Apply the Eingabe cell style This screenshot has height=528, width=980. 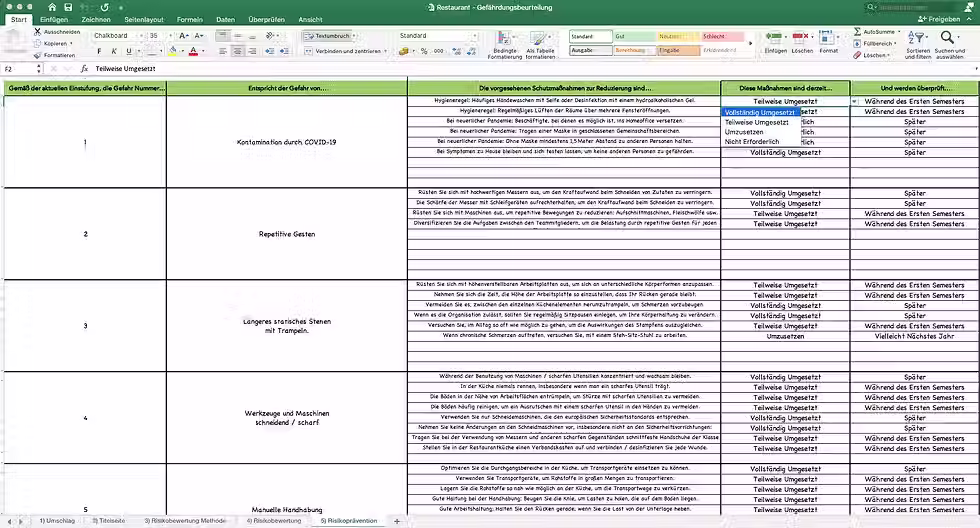(x=678, y=50)
